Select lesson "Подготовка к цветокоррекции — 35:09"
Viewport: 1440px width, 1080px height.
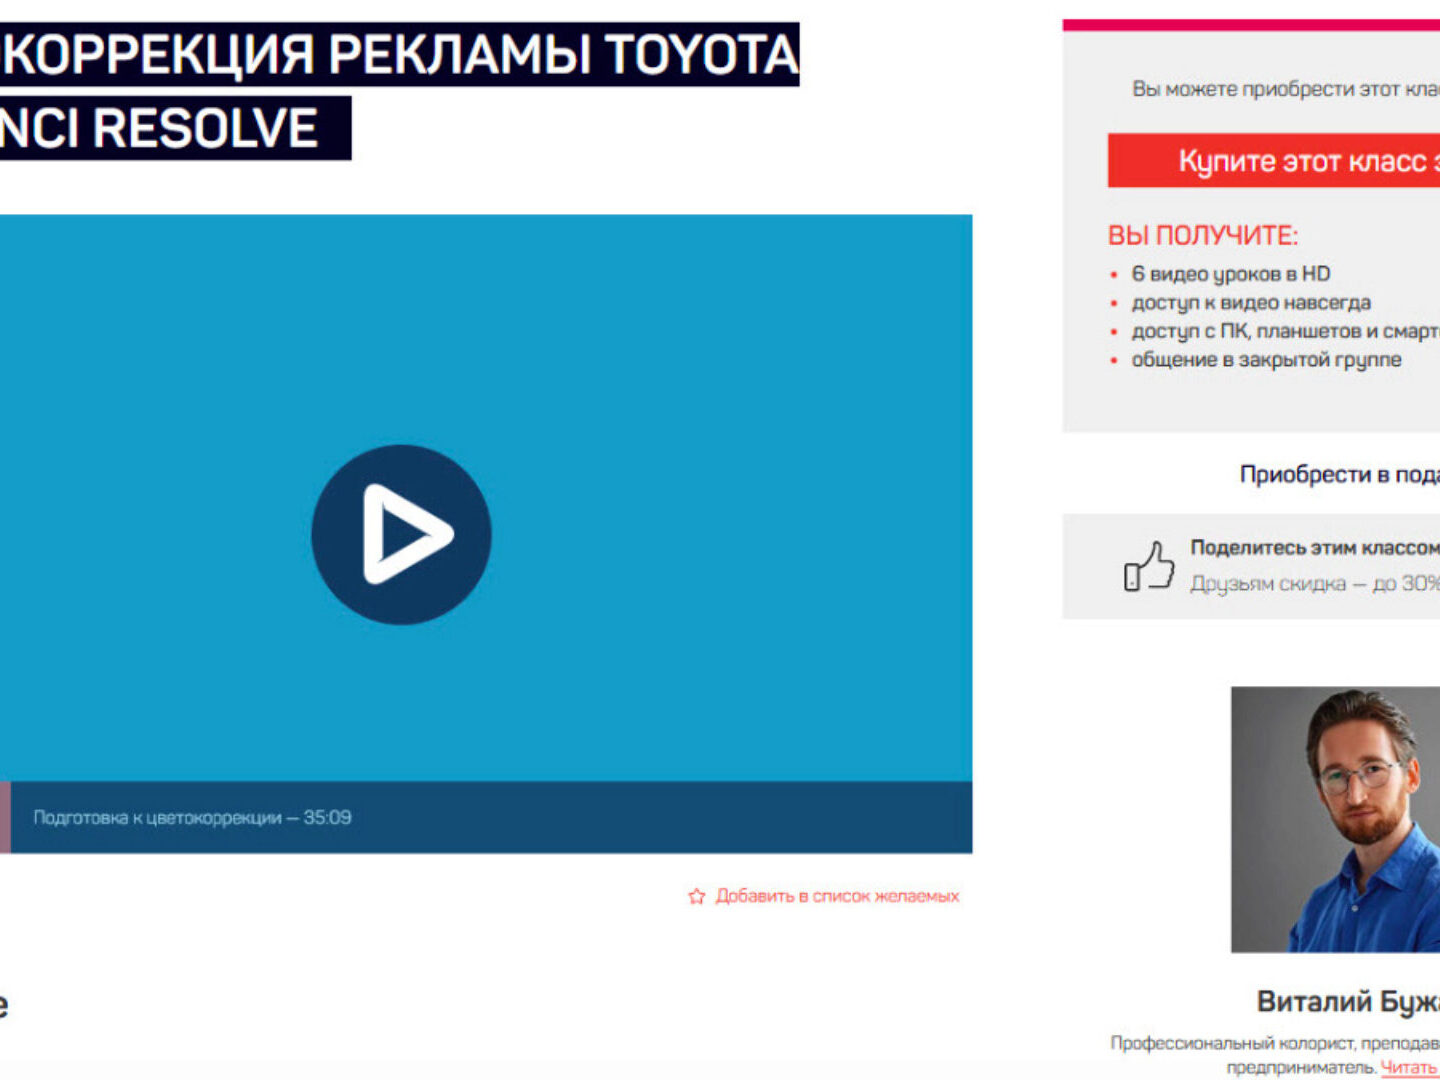click(x=192, y=817)
